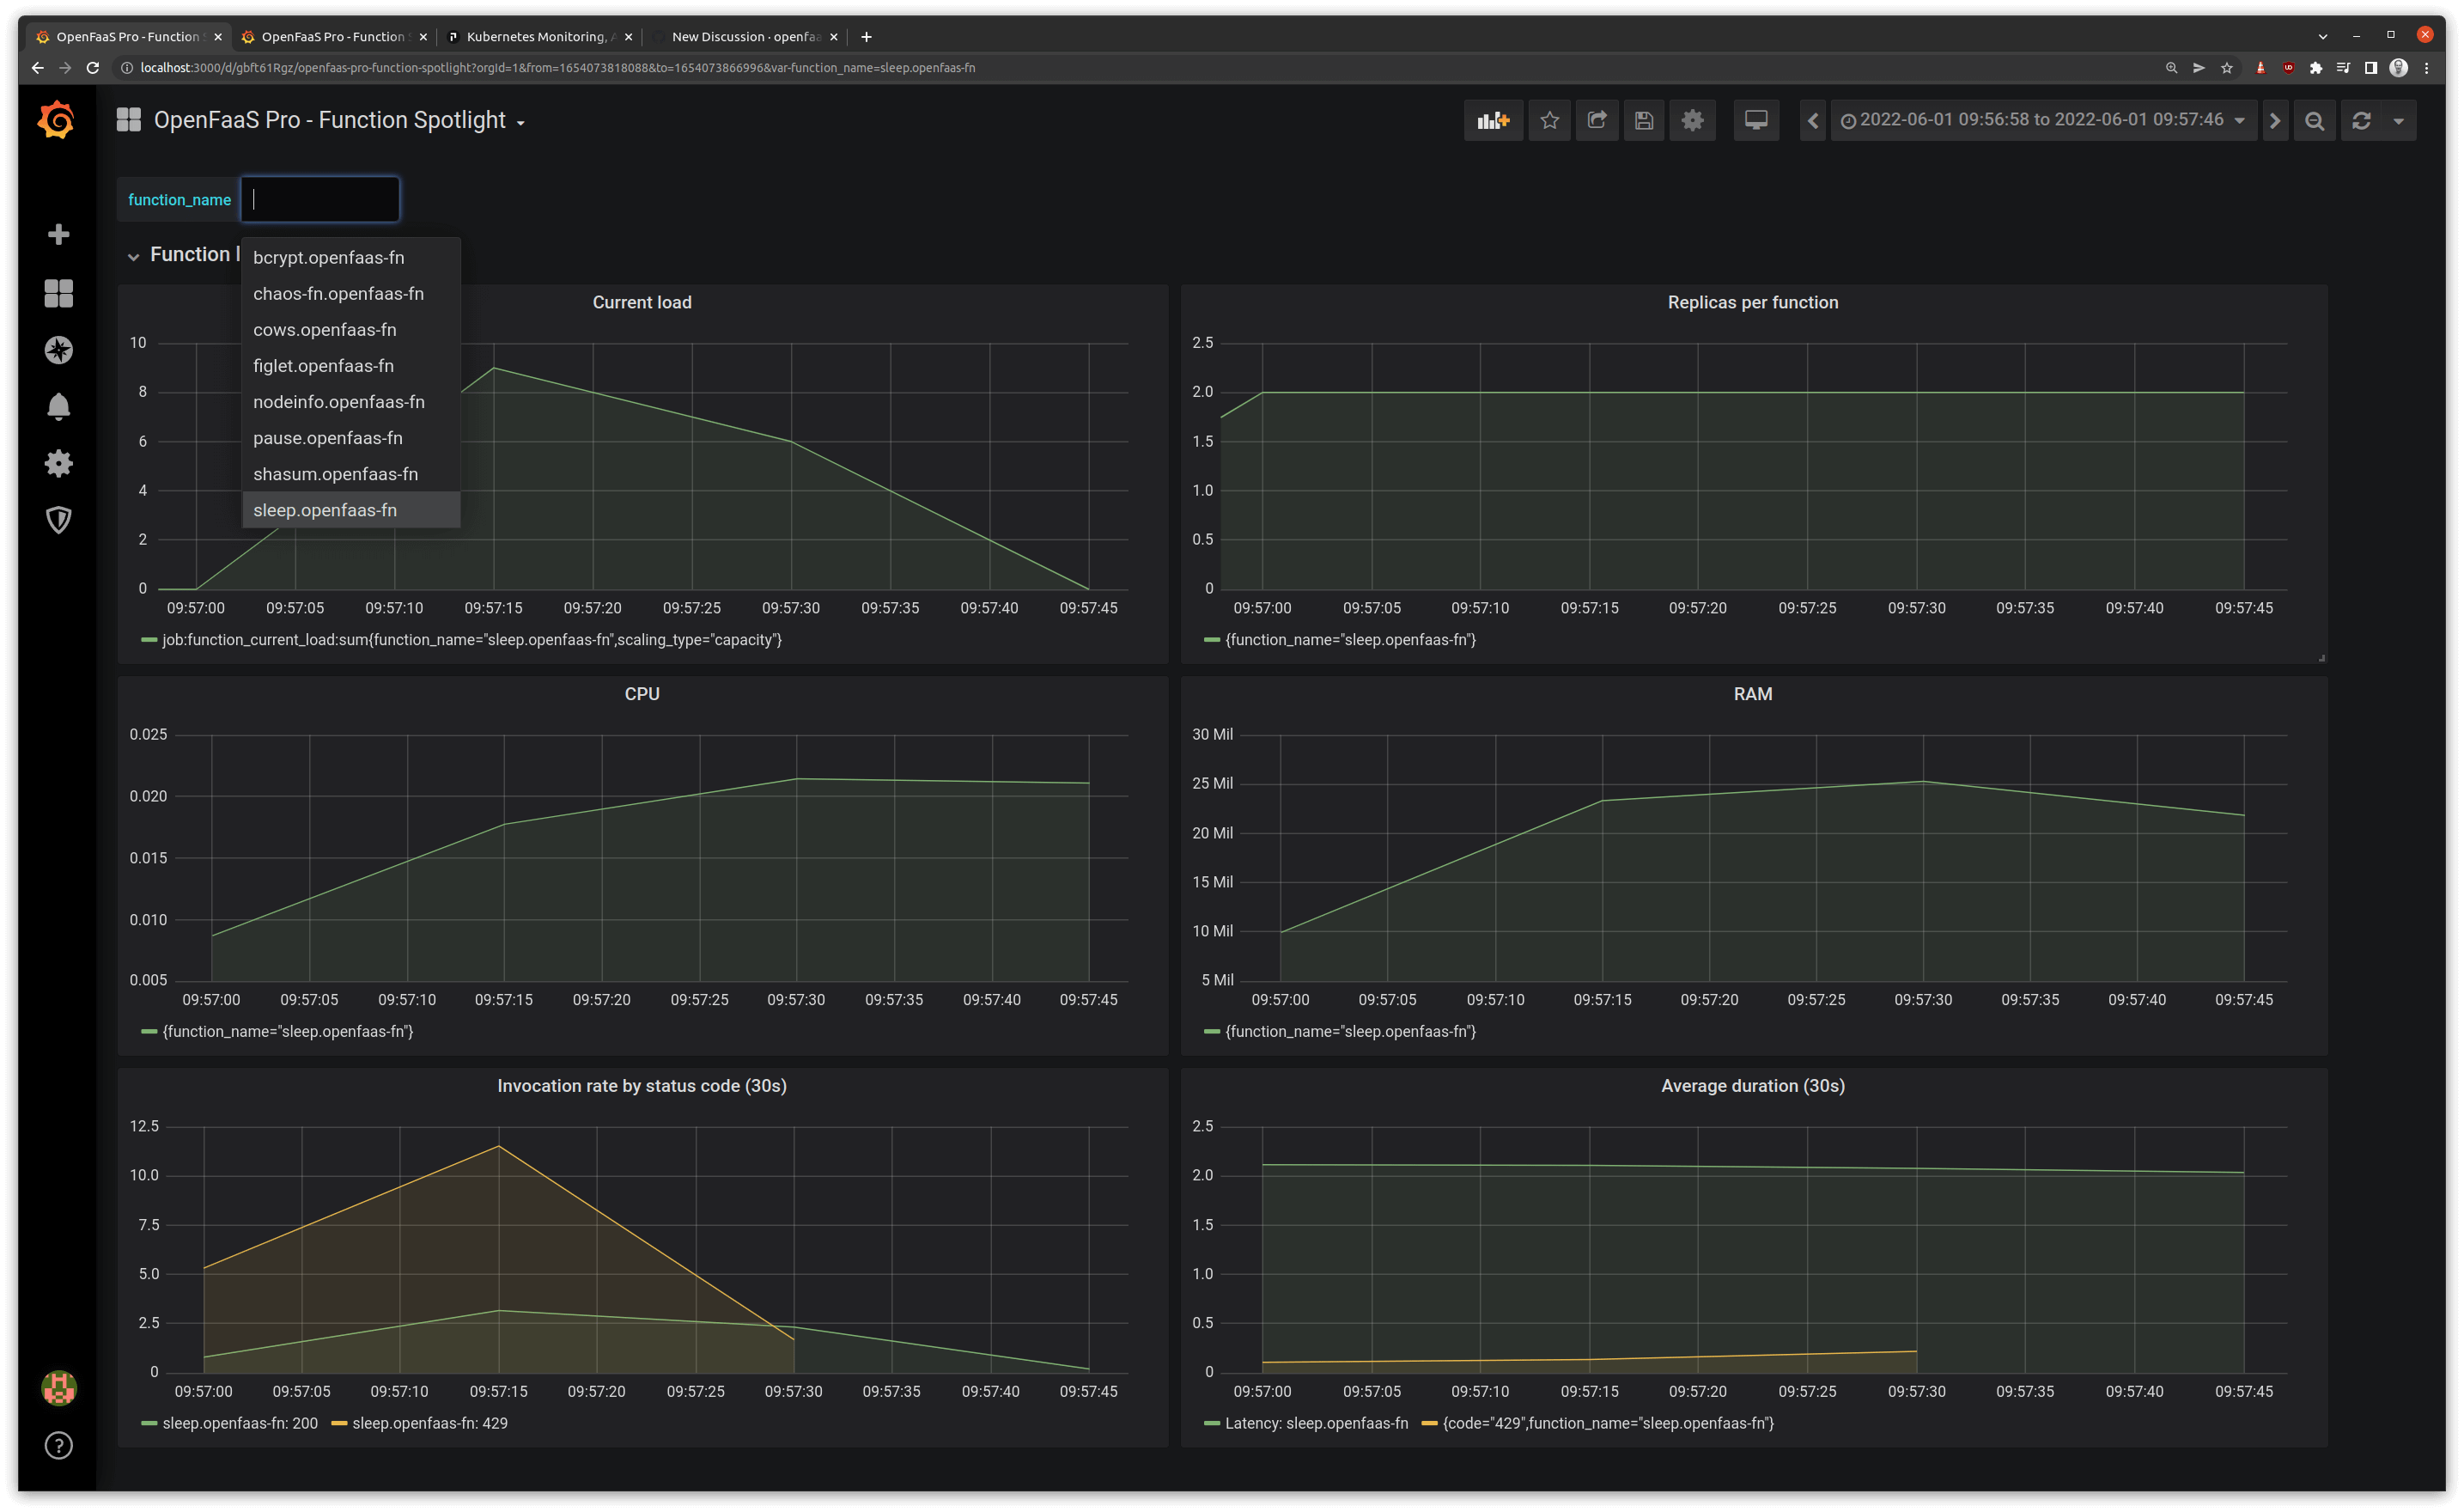
Task: Shift time range forward with the right arrow
Action: 2275,120
